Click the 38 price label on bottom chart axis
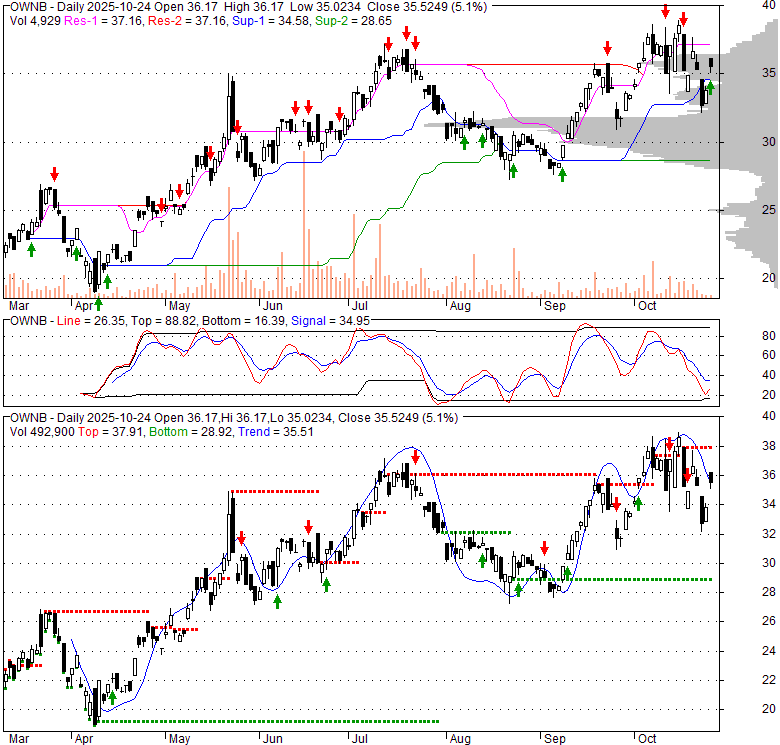The height and width of the screenshot is (745, 780). tap(769, 446)
